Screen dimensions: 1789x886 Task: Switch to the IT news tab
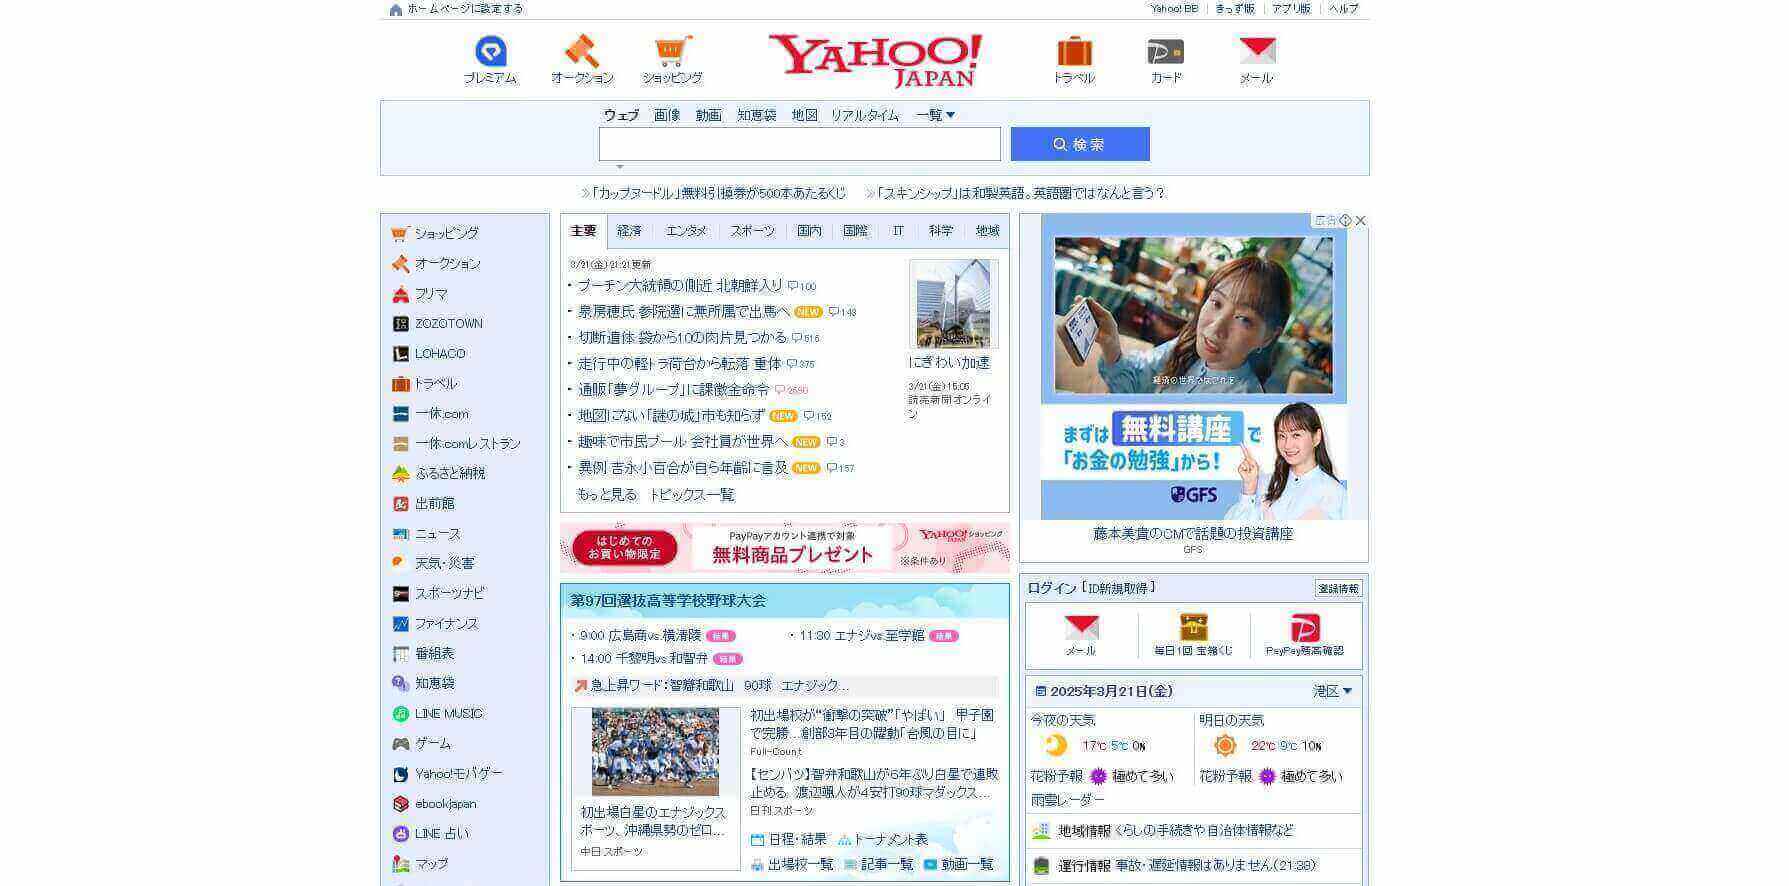(898, 231)
